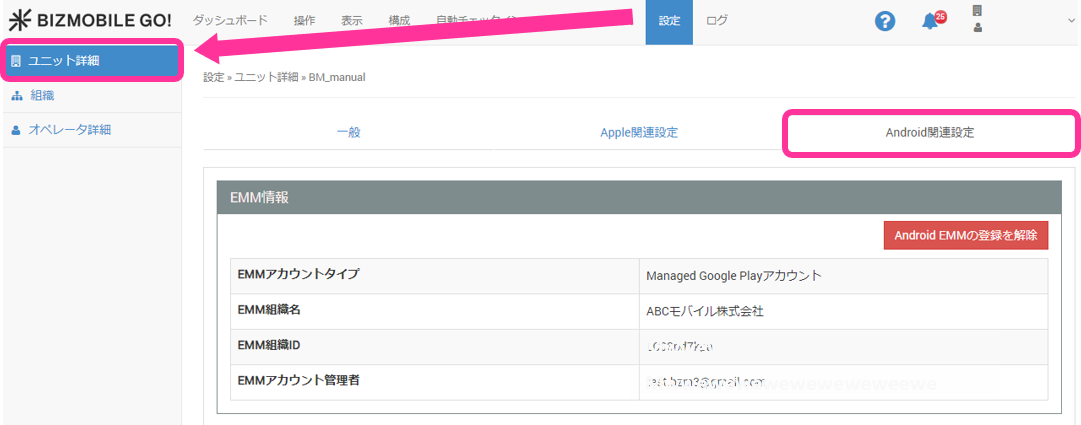Switch to the 一般 tab
Screen dimensions: 1081x425
point(348,133)
